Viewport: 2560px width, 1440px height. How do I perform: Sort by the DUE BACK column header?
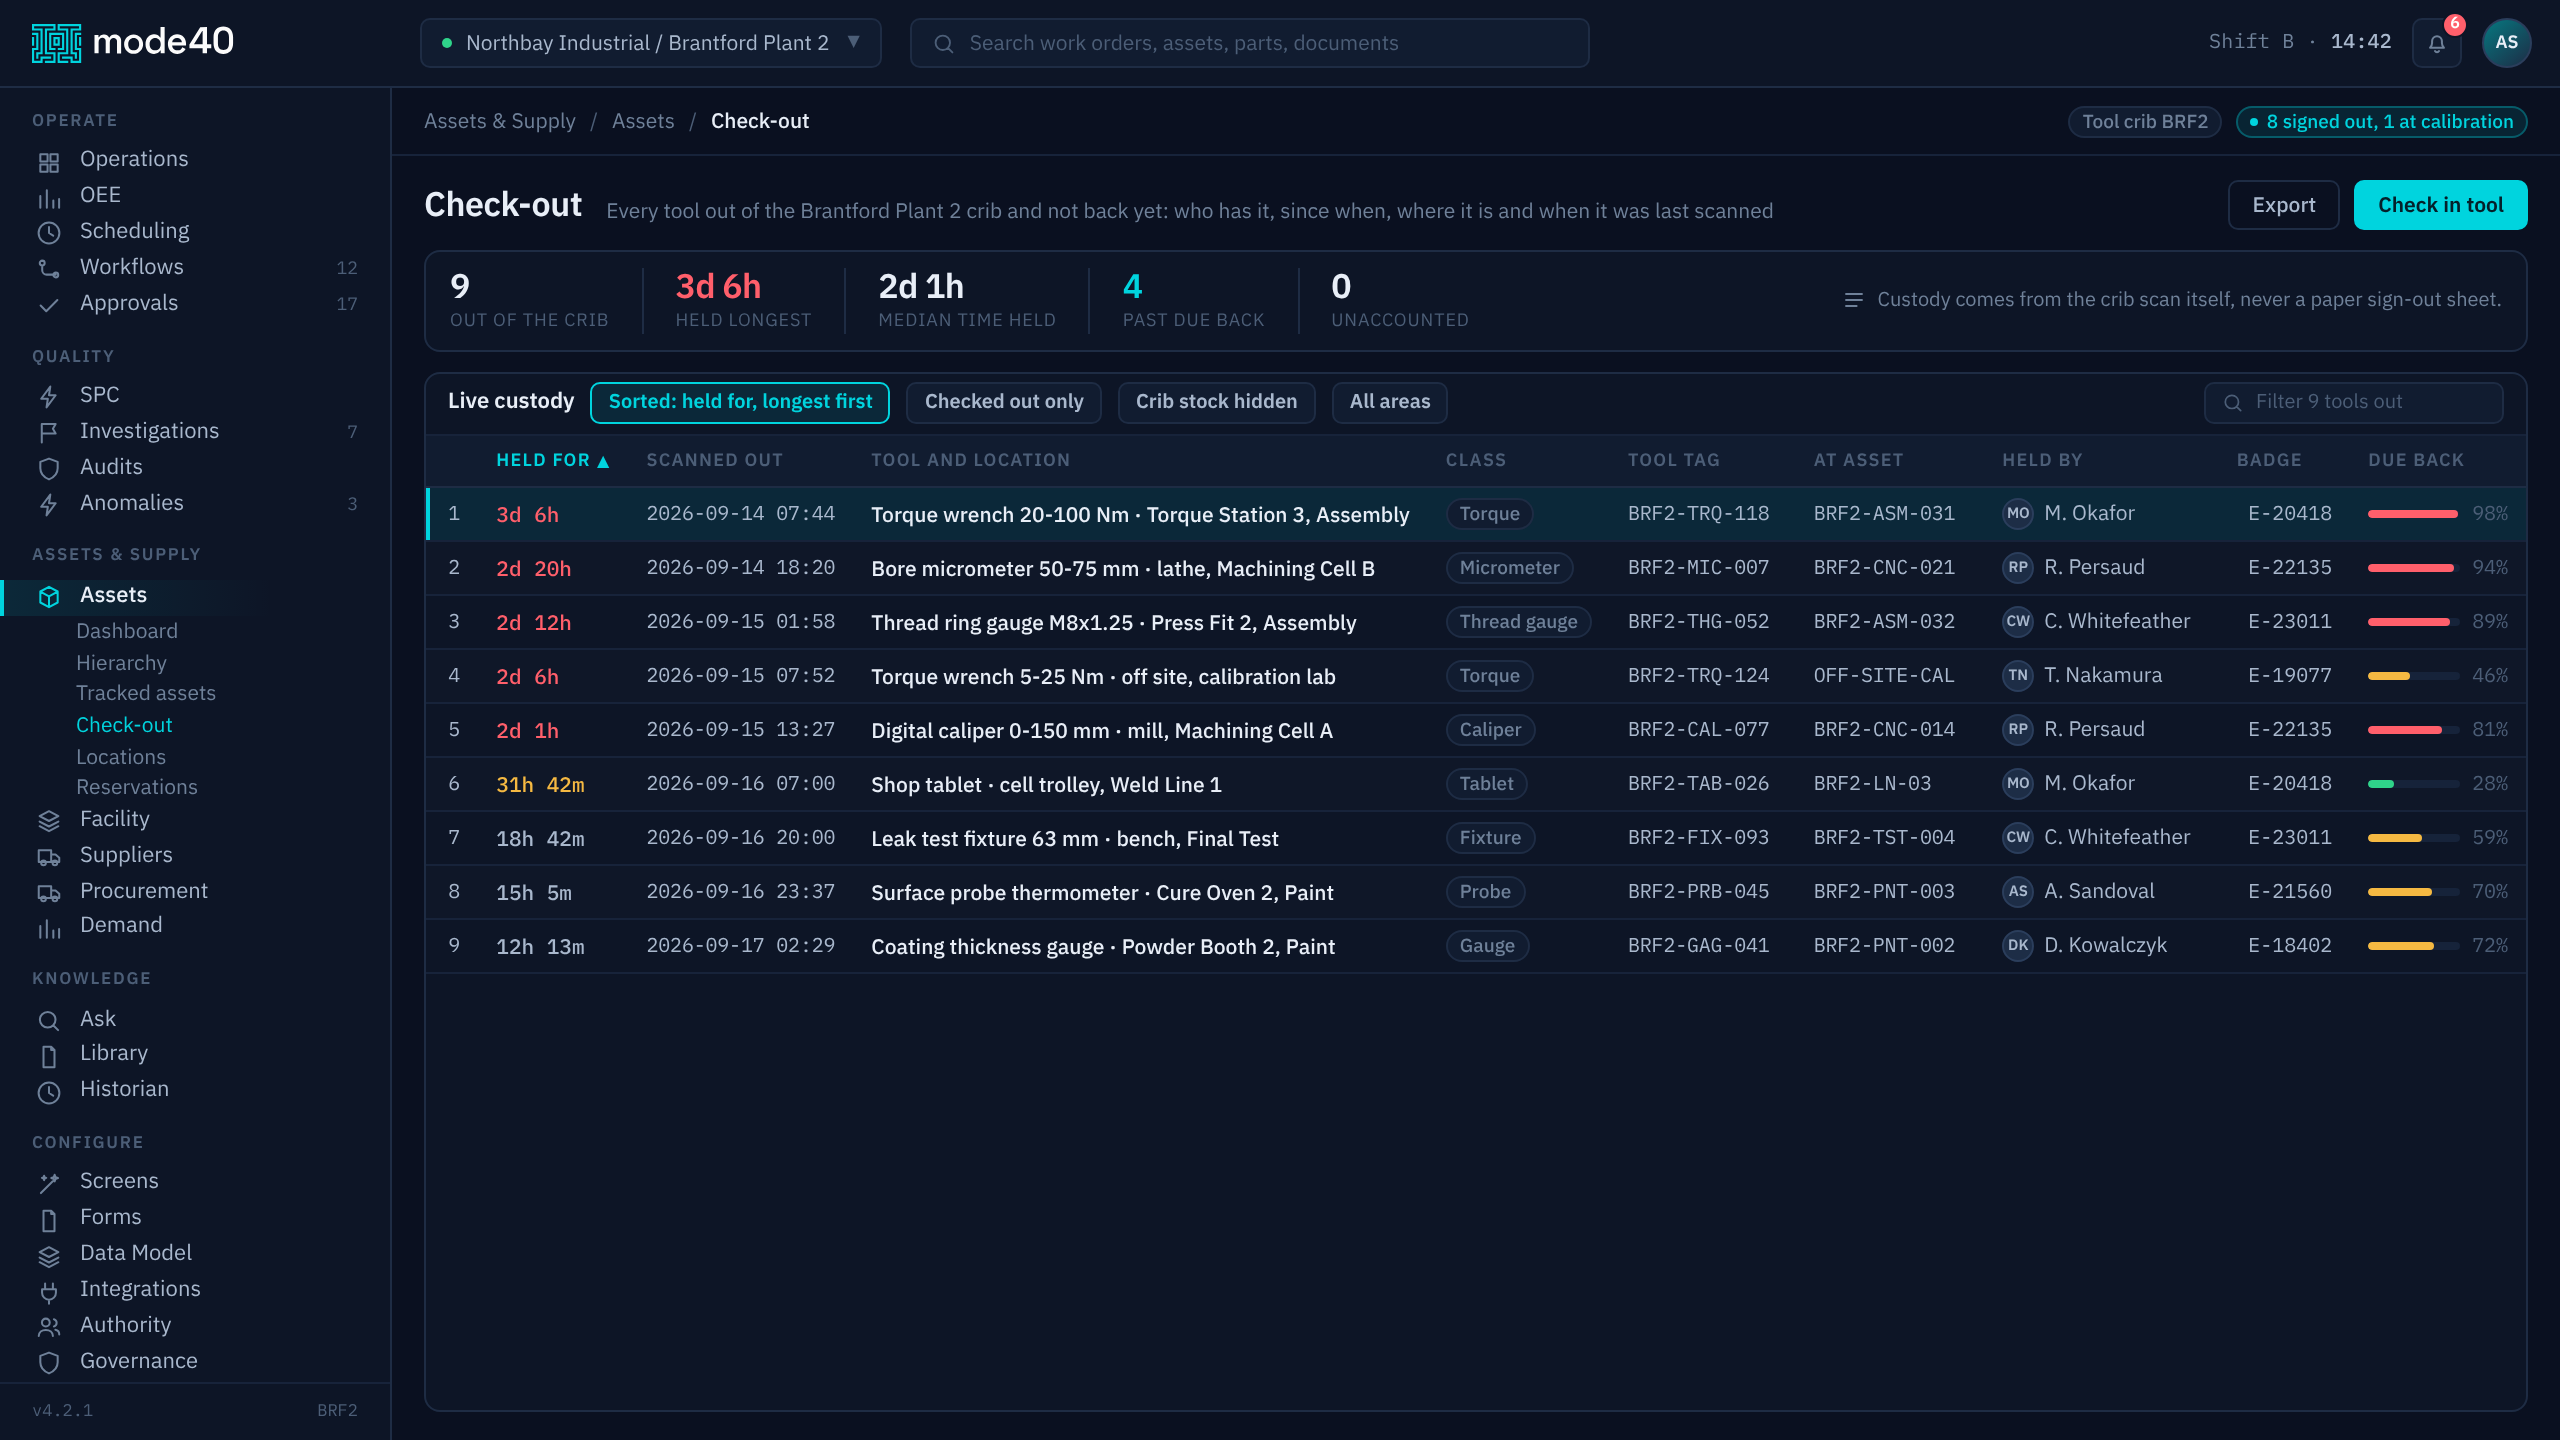2415,460
